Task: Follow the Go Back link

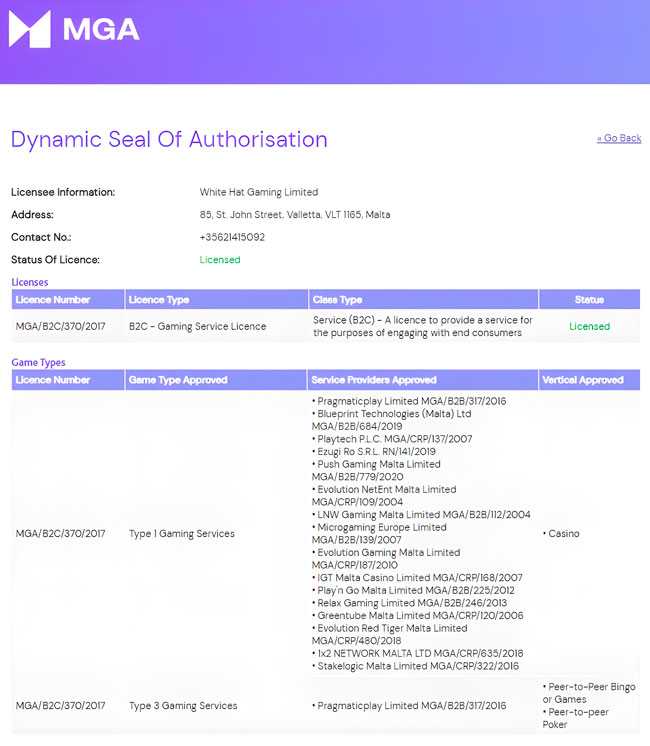Action: pyautogui.click(x=619, y=138)
